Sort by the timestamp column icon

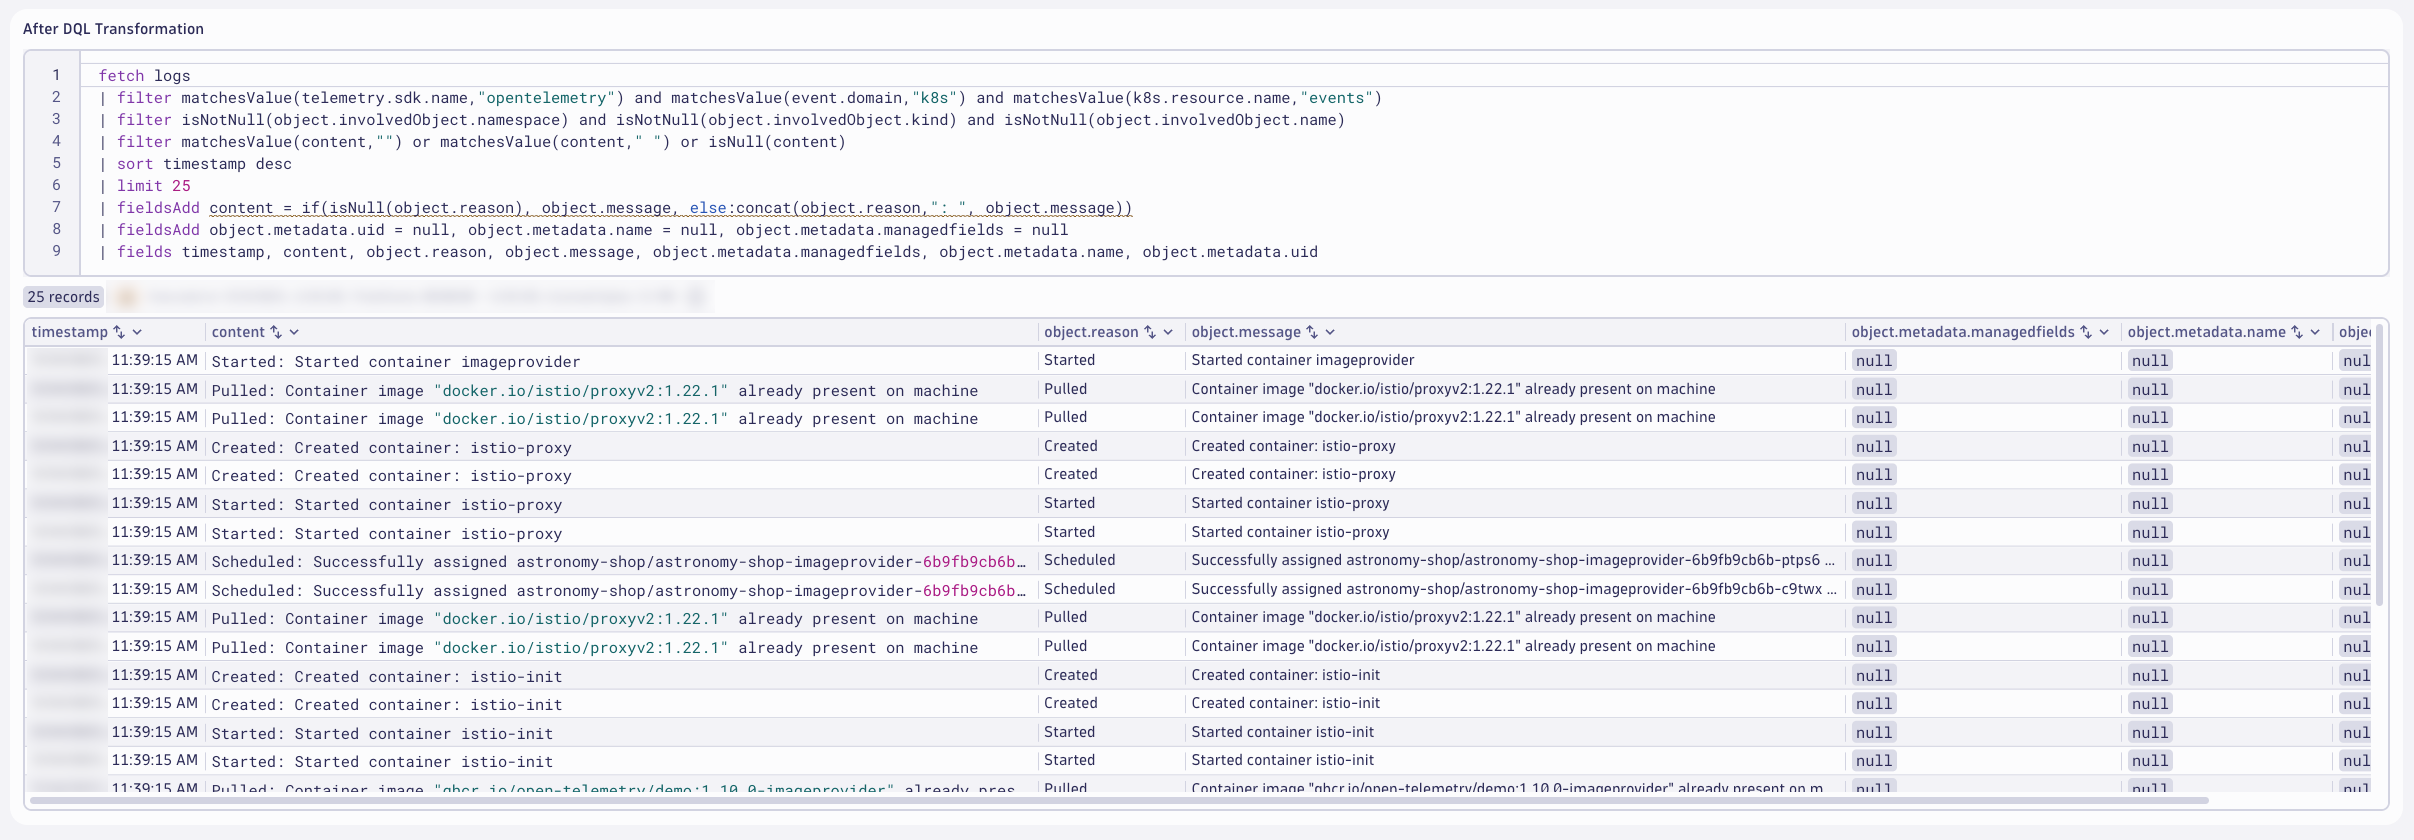(119, 332)
